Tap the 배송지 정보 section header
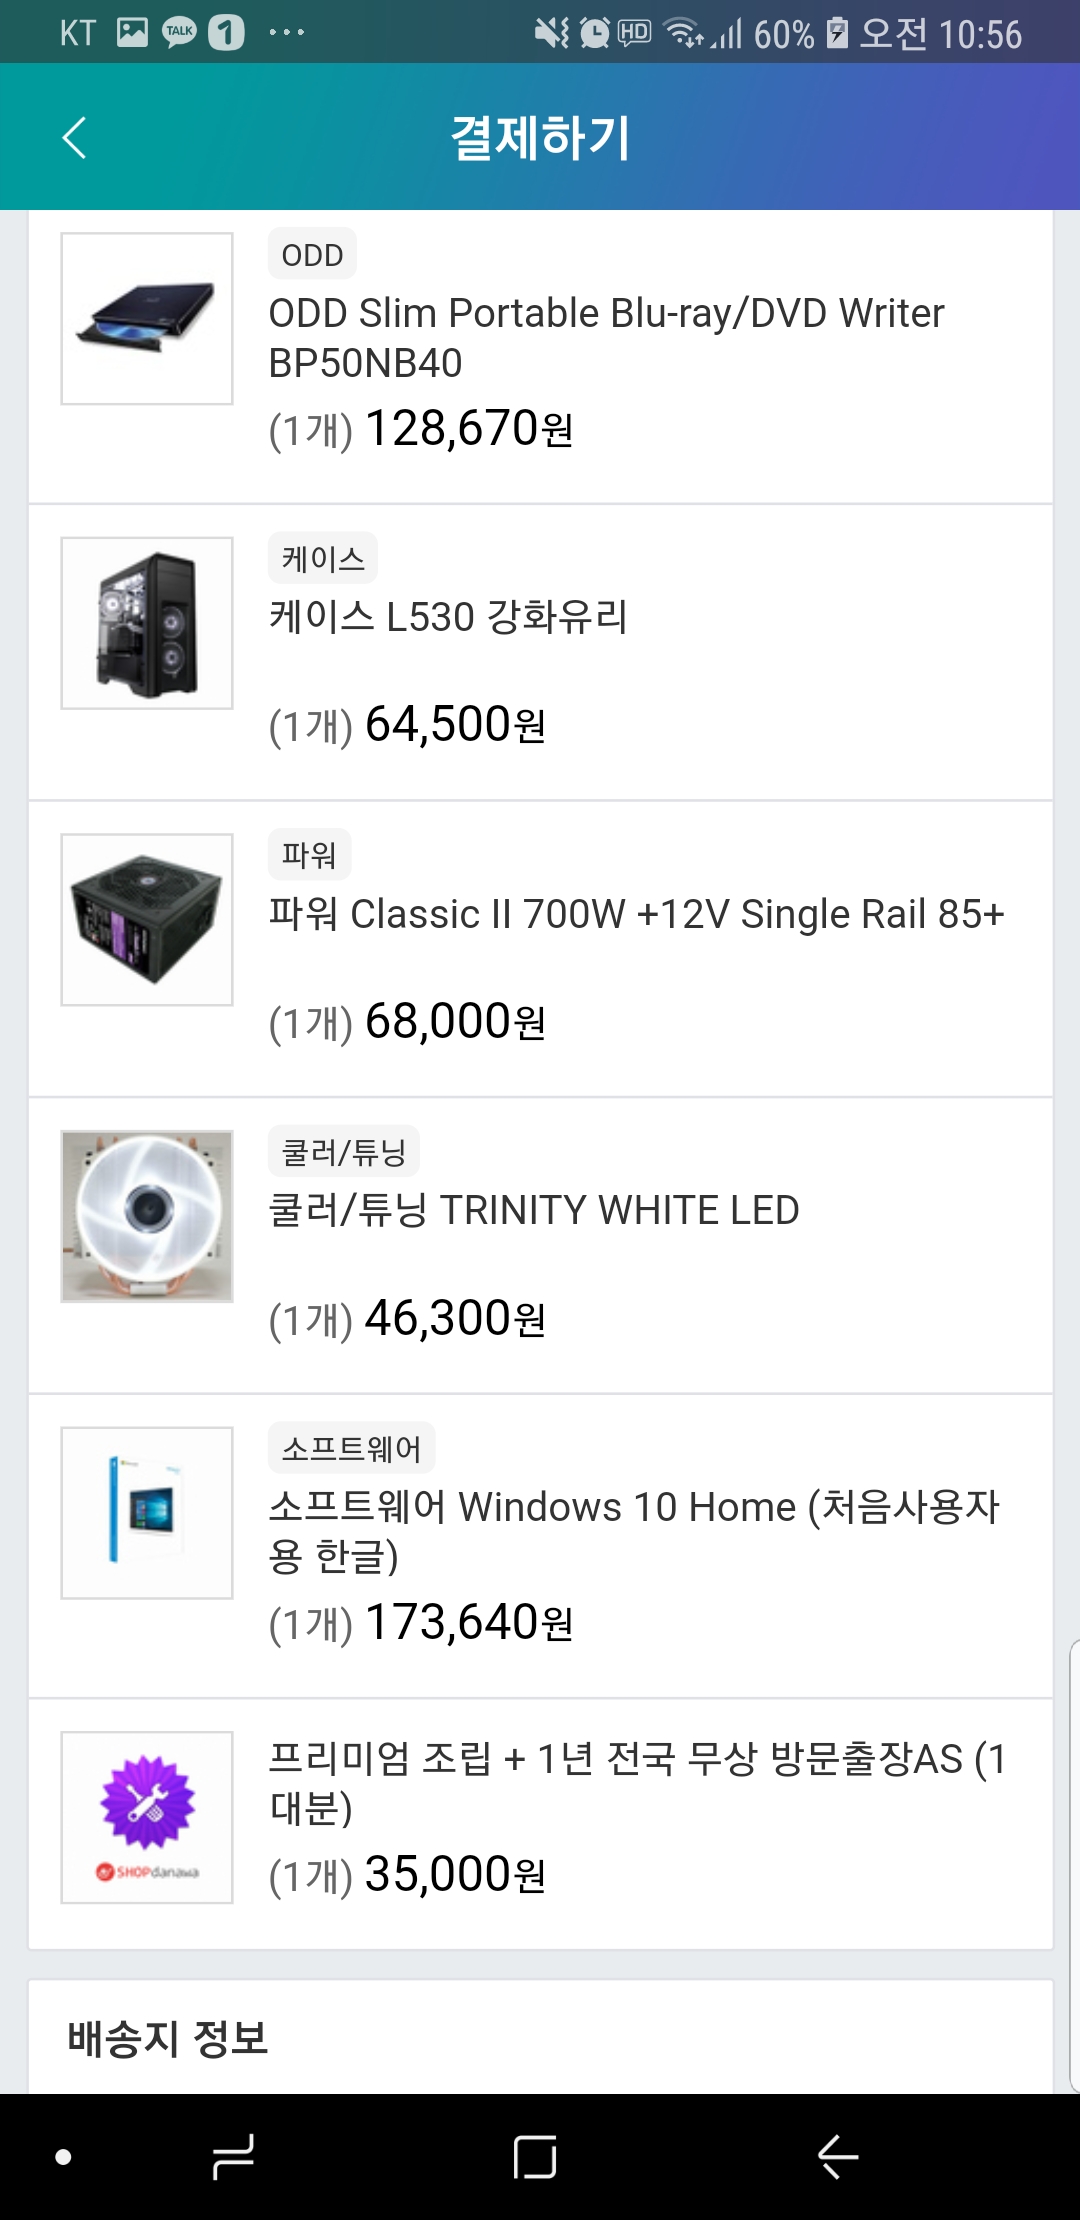This screenshot has height=2220, width=1080. [168, 2039]
